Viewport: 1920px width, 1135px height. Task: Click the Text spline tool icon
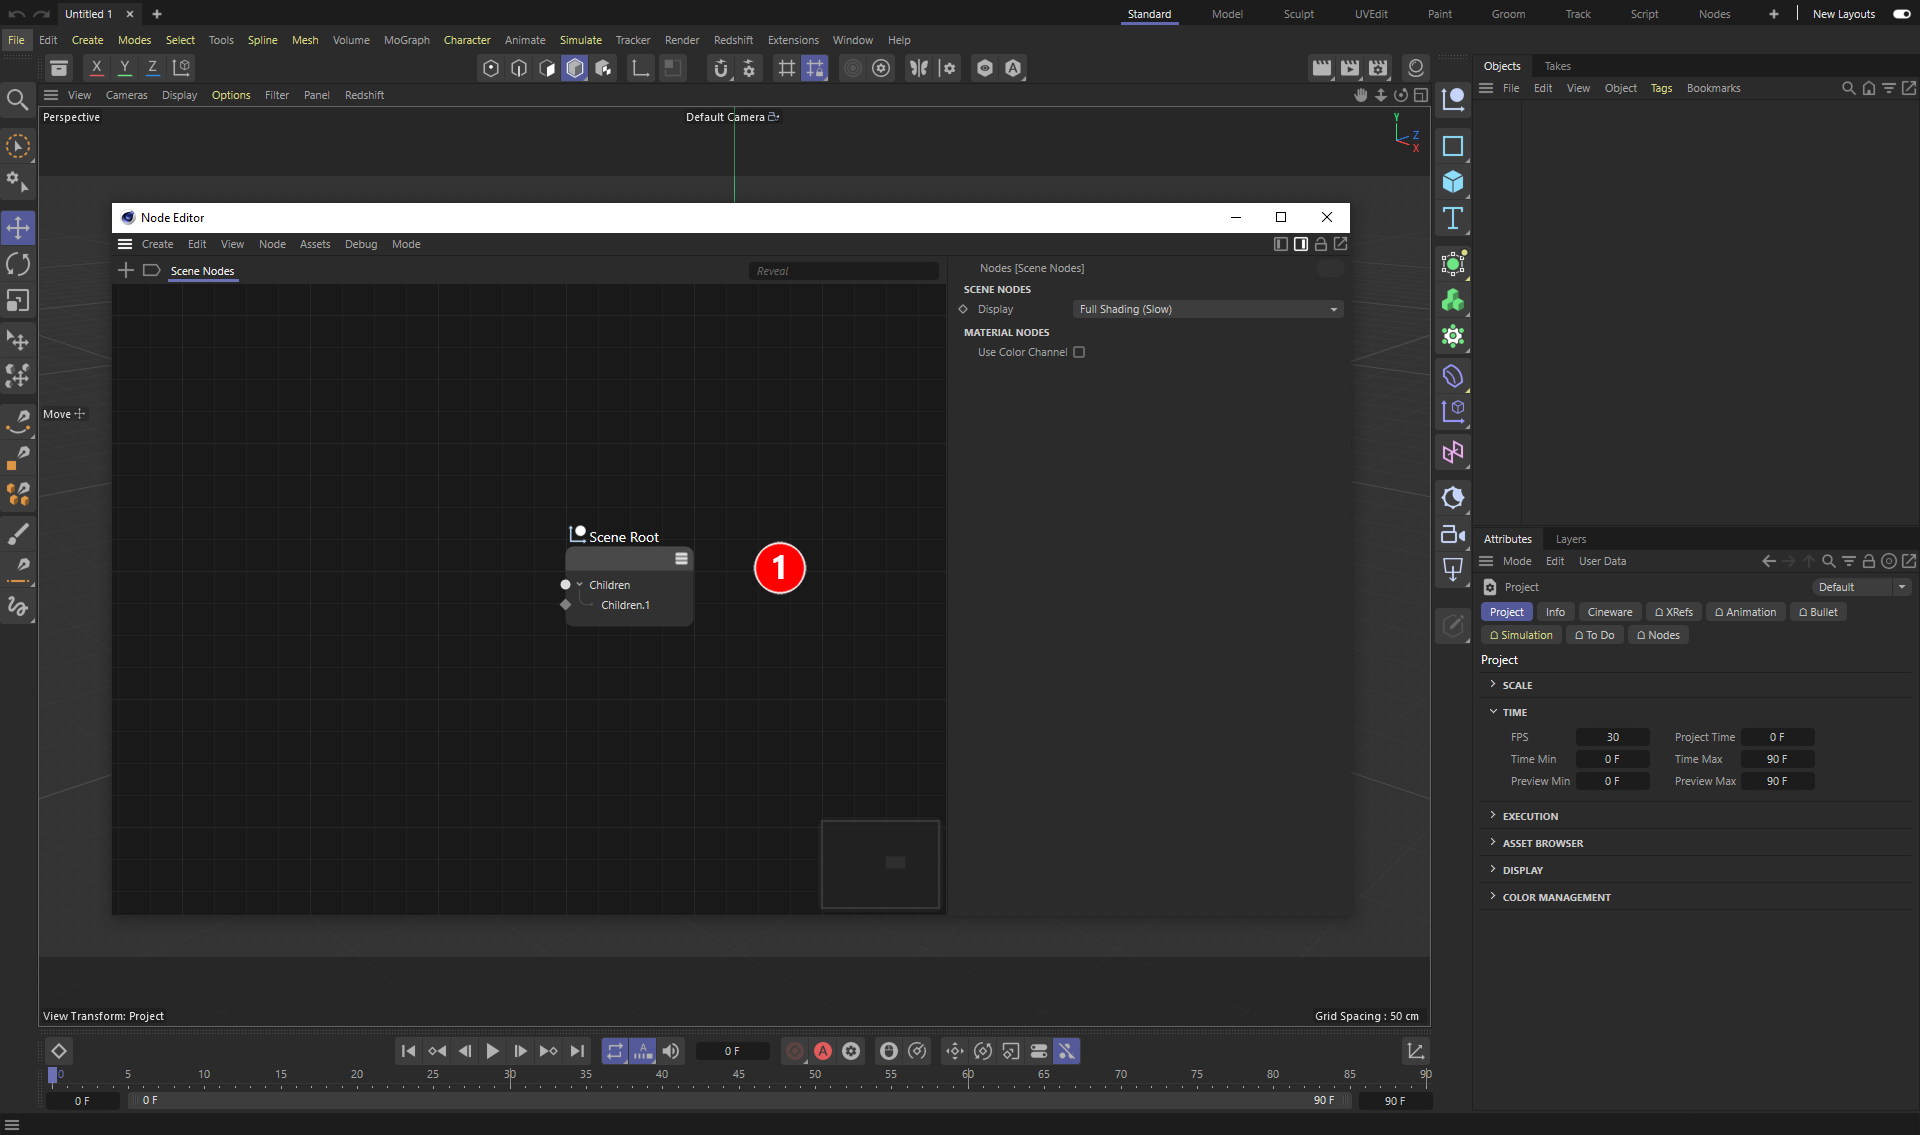point(1453,218)
